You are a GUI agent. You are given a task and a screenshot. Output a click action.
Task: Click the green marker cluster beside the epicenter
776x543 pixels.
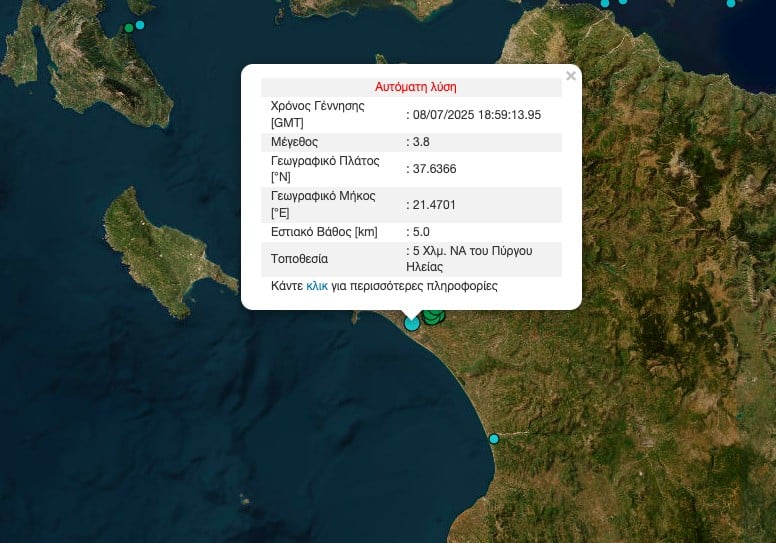[434, 317]
